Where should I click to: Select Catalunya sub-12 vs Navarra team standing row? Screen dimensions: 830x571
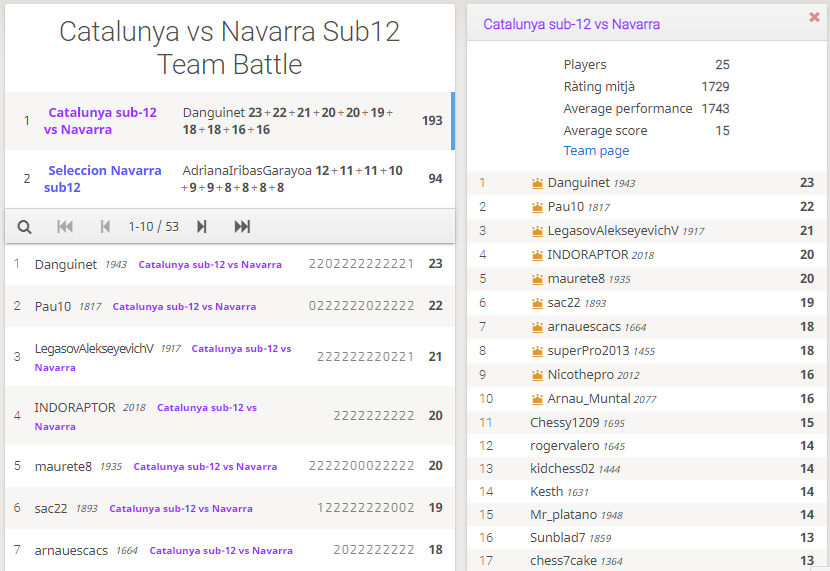230,121
